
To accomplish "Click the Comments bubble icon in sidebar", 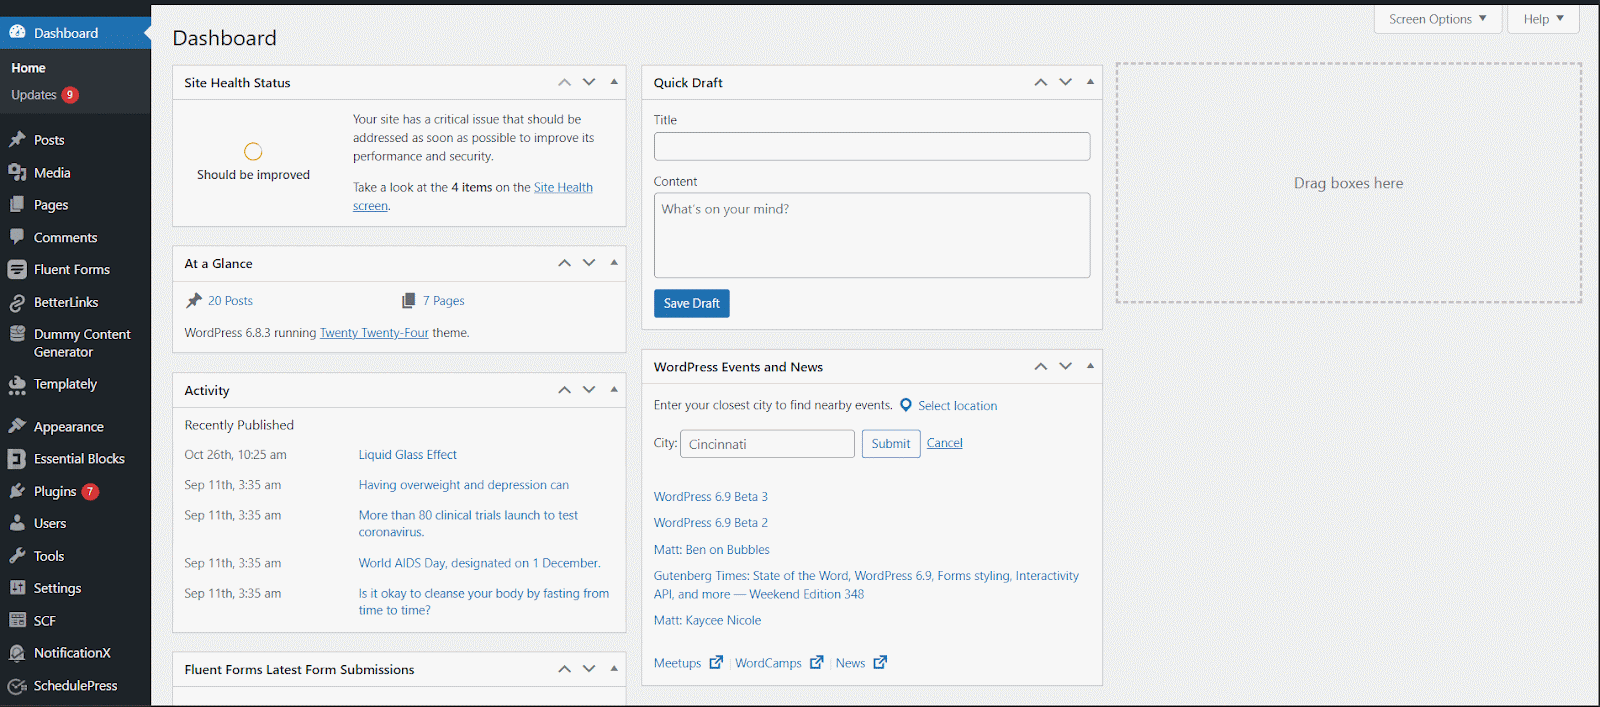I will (x=17, y=237).
